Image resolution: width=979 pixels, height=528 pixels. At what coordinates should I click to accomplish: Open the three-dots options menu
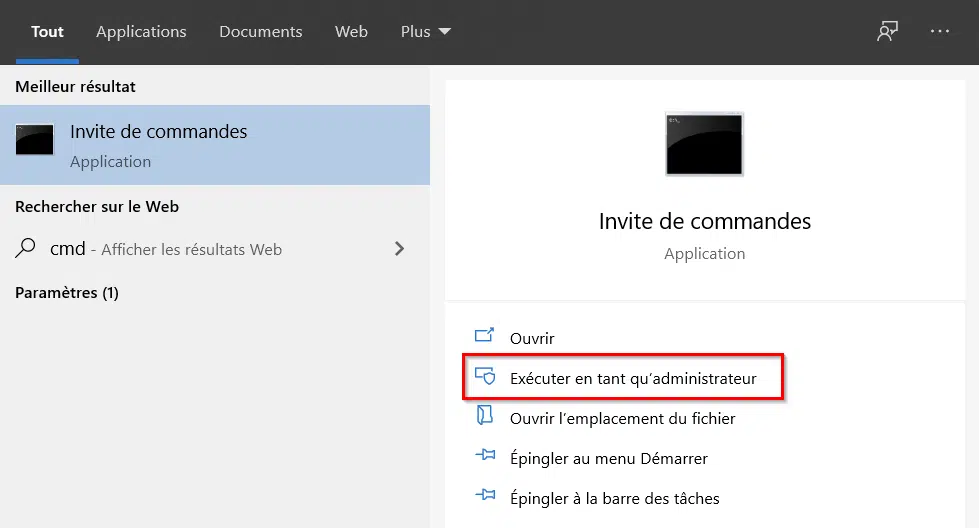pos(940,31)
